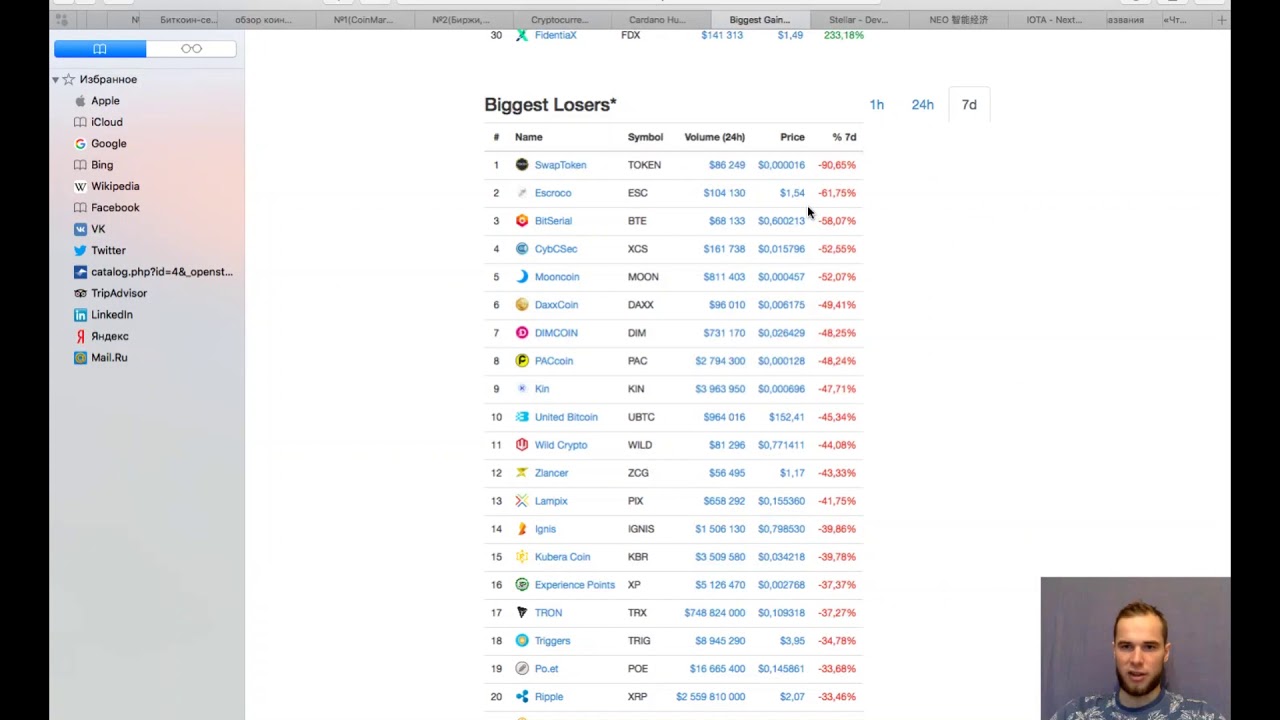Open the Mail.Ru bookmark
This screenshot has width=1280, height=720.
tap(109, 358)
